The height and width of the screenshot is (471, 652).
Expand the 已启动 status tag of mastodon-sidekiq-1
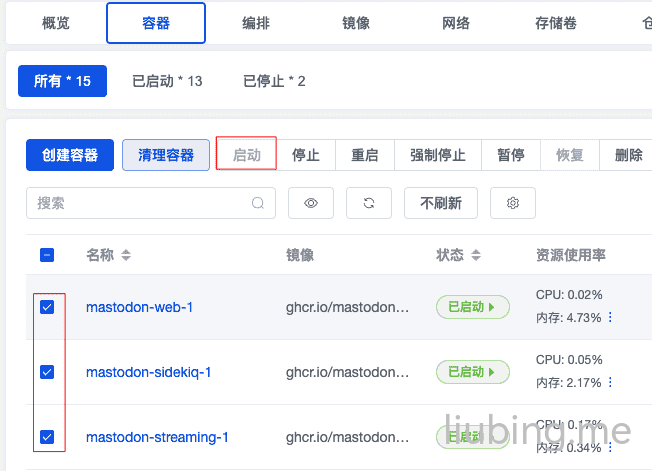tap(472, 372)
